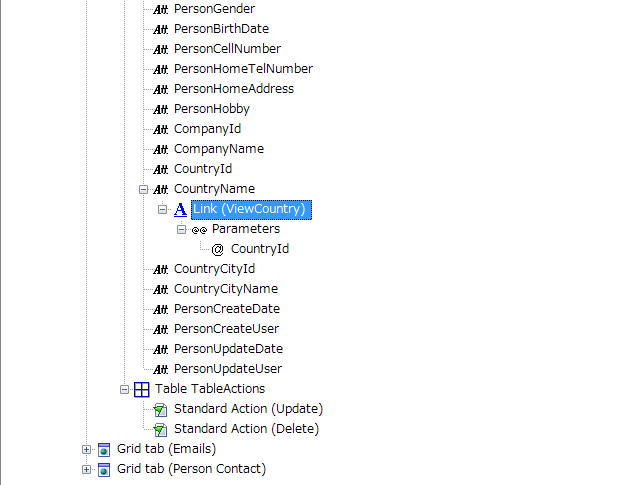
Task: Collapse the Link (ViewCountry) node
Action: point(163,209)
